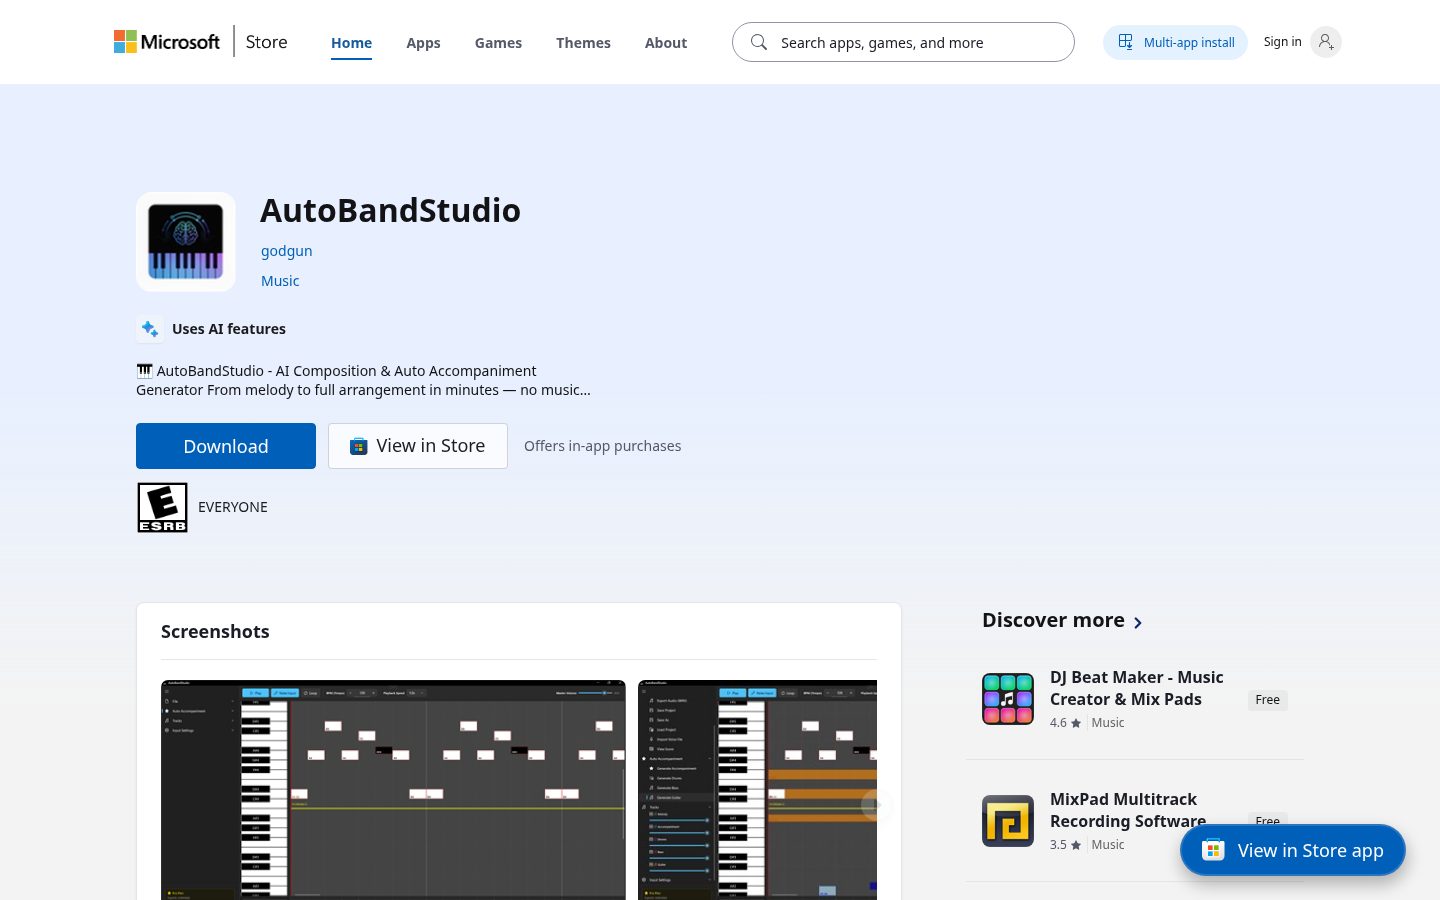The width and height of the screenshot is (1440, 900).
Task: Click the Discover more chevron arrow
Action: coord(1137,622)
